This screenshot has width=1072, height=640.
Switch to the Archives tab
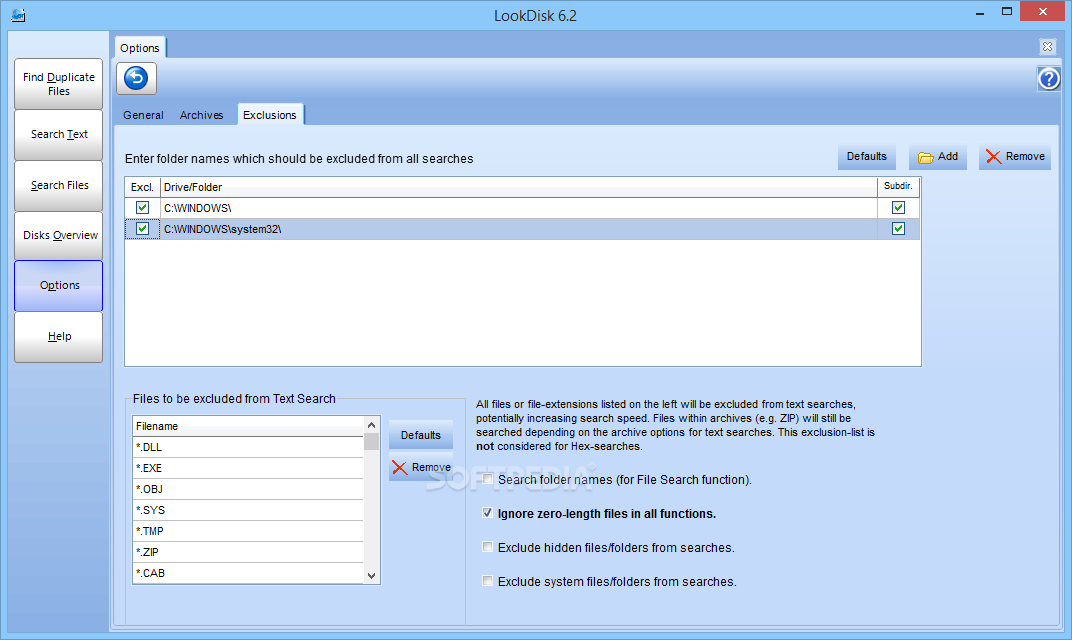click(x=201, y=115)
